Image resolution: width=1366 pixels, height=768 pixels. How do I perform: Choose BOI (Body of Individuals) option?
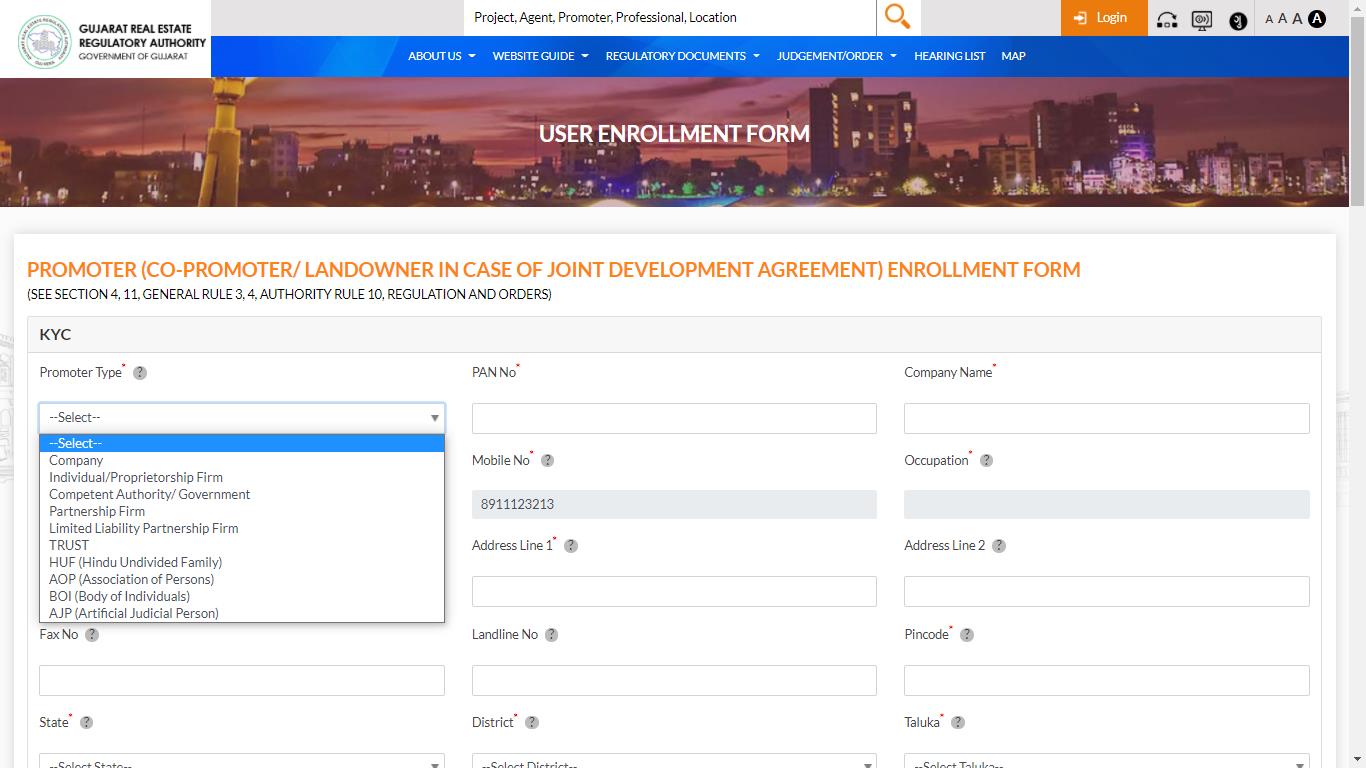(x=242, y=597)
